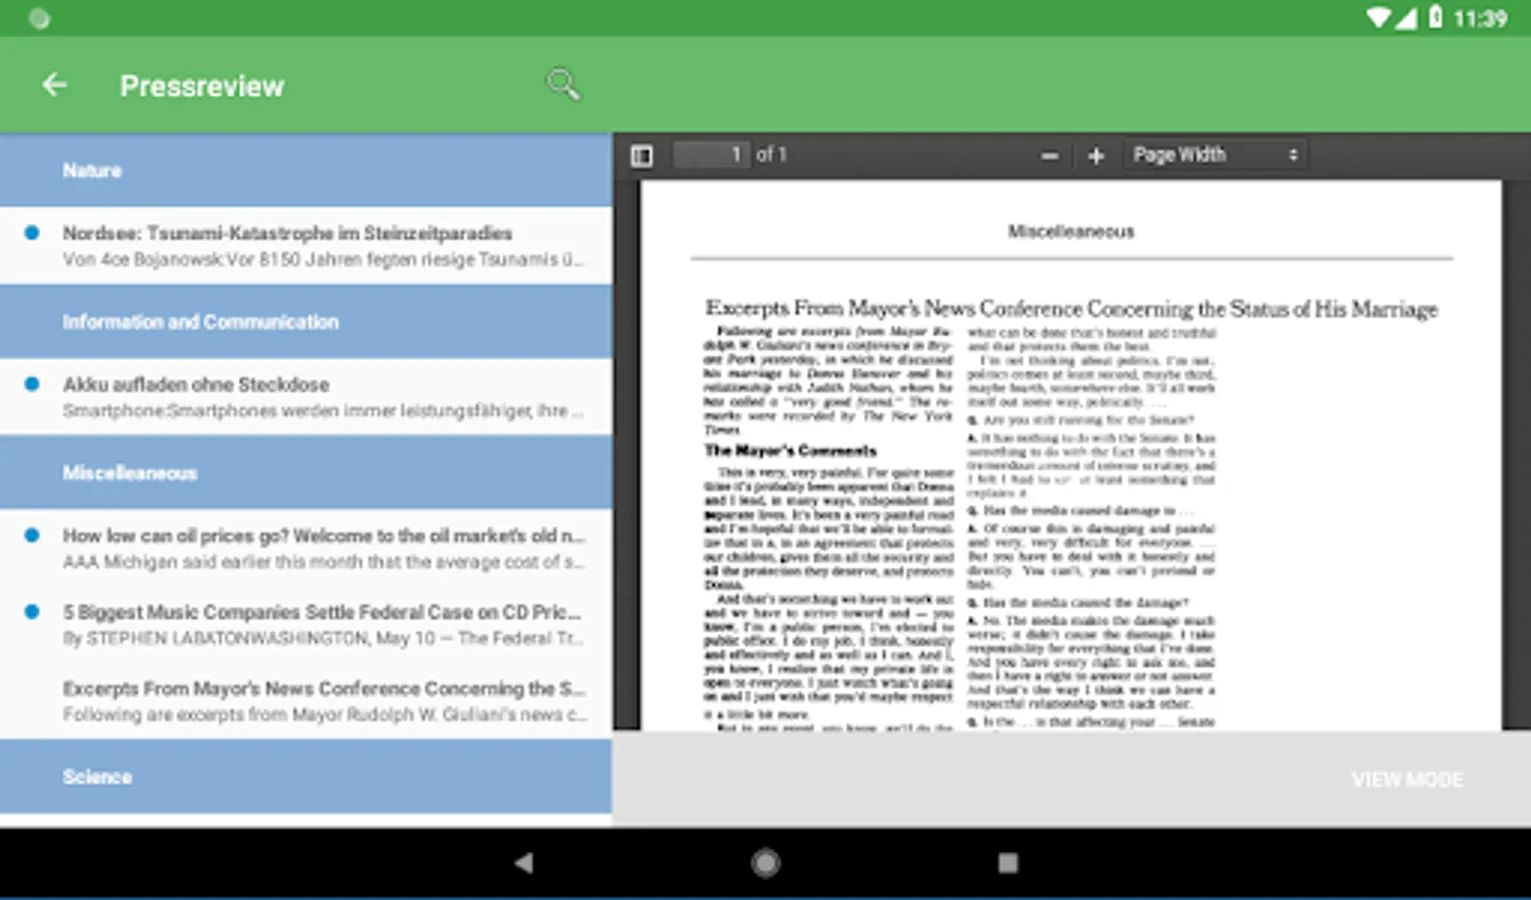Viewport: 1531px width, 900px height.
Task: Open article 'Excerpts From Mayor's News Conference' in list
Action: click(x=306, y=701)
